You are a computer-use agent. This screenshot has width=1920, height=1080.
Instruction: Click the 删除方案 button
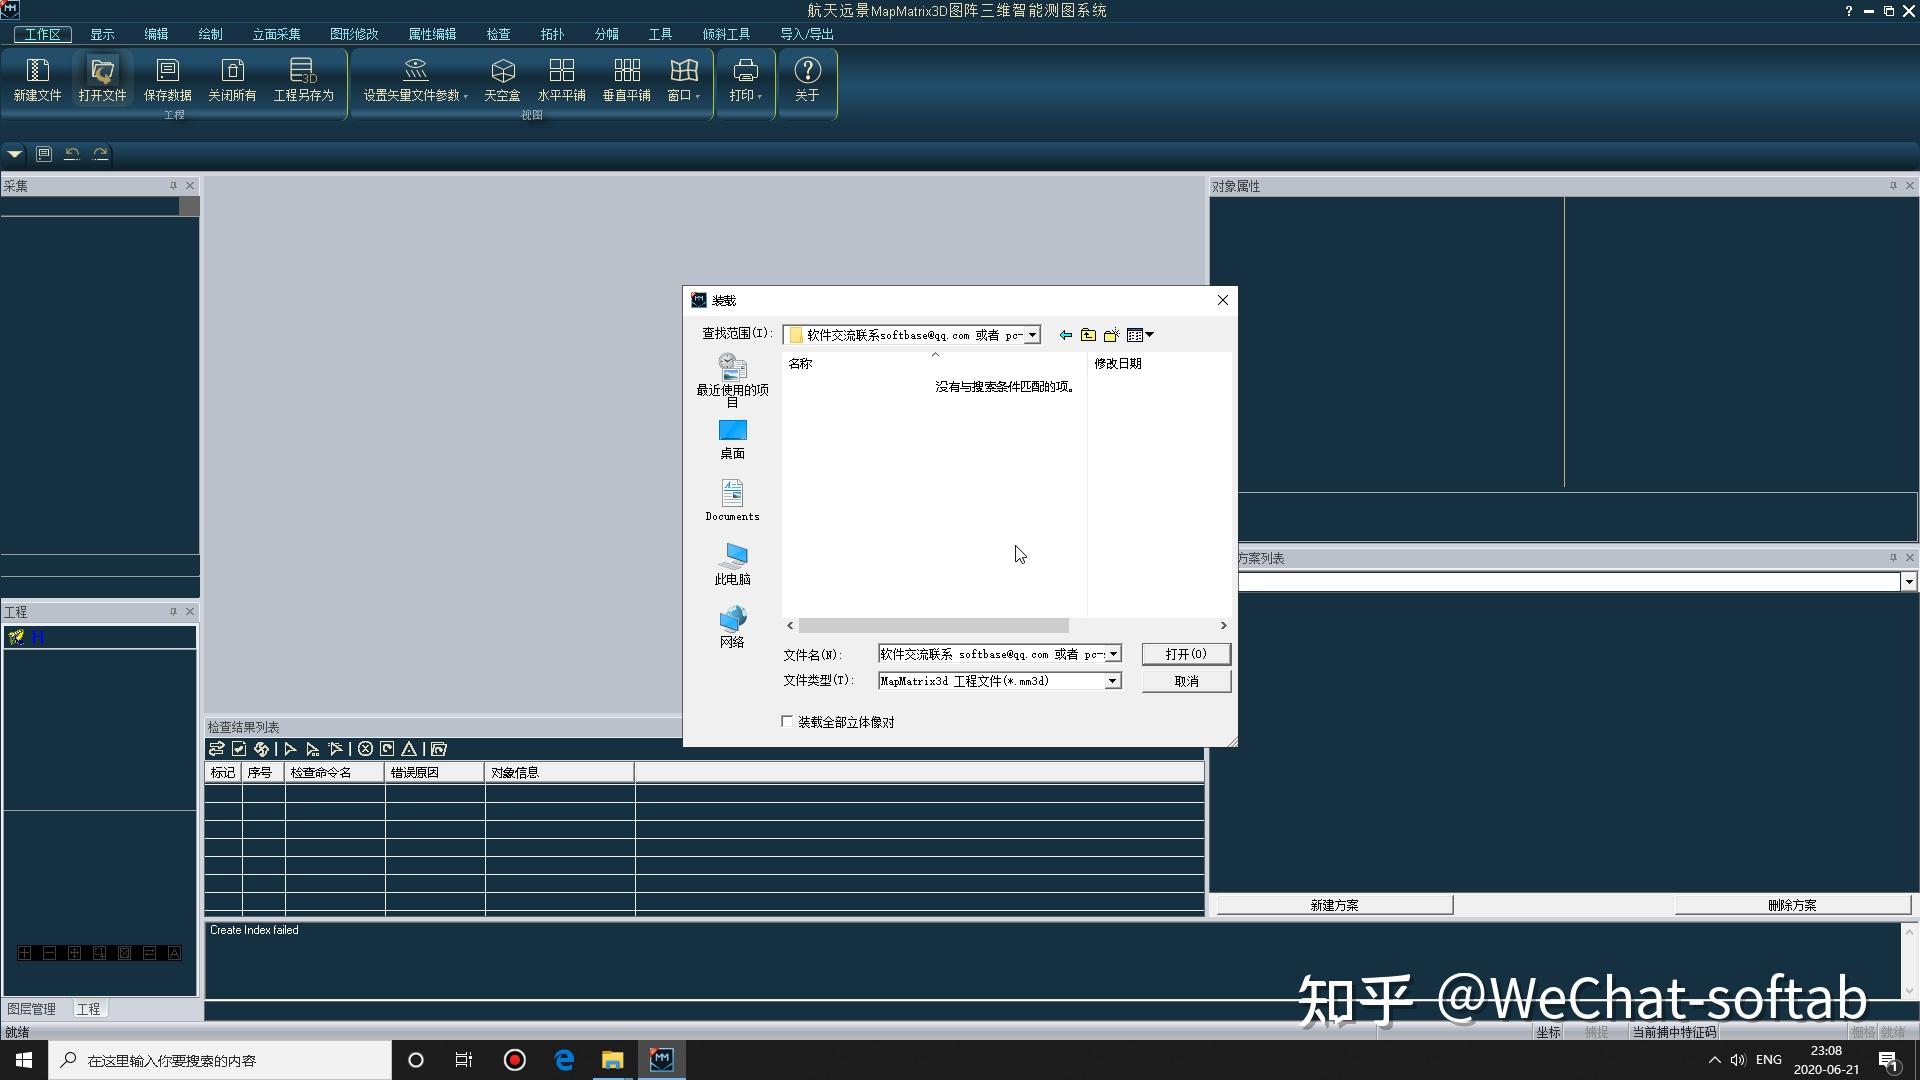1791,905
